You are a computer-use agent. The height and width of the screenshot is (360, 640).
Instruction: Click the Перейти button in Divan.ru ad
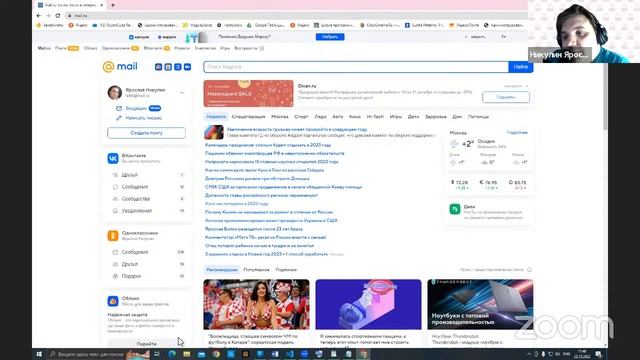click(506, 97)
